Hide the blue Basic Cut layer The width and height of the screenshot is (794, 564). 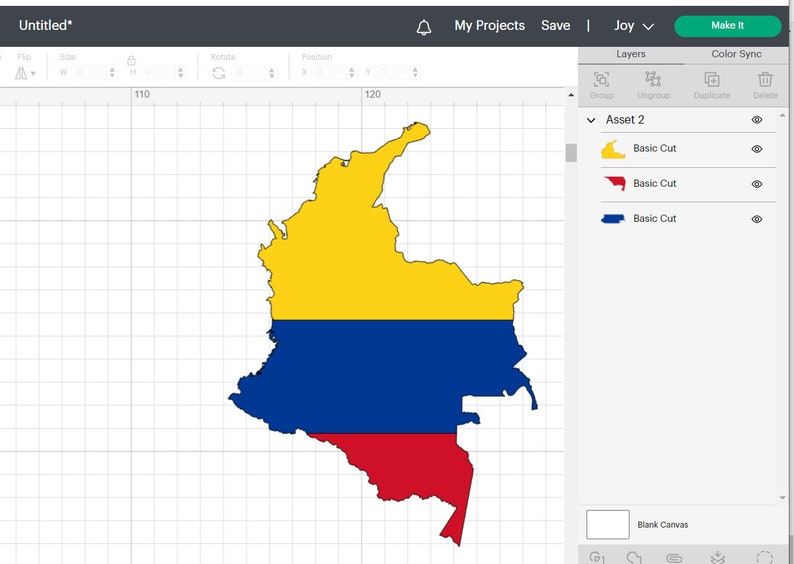tap(757, 219)
